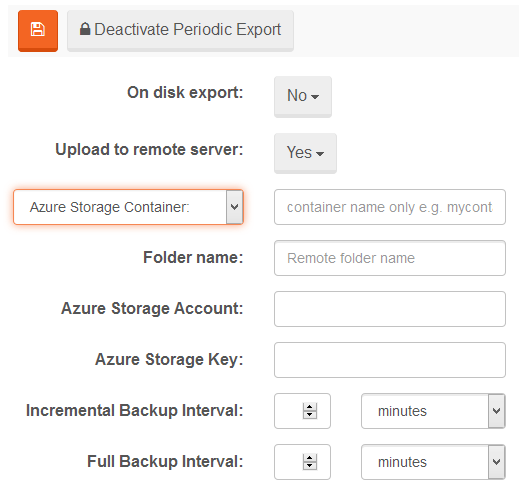Click the orange save icon button
The width and height of the screenshot is (519, 491).
38,31
